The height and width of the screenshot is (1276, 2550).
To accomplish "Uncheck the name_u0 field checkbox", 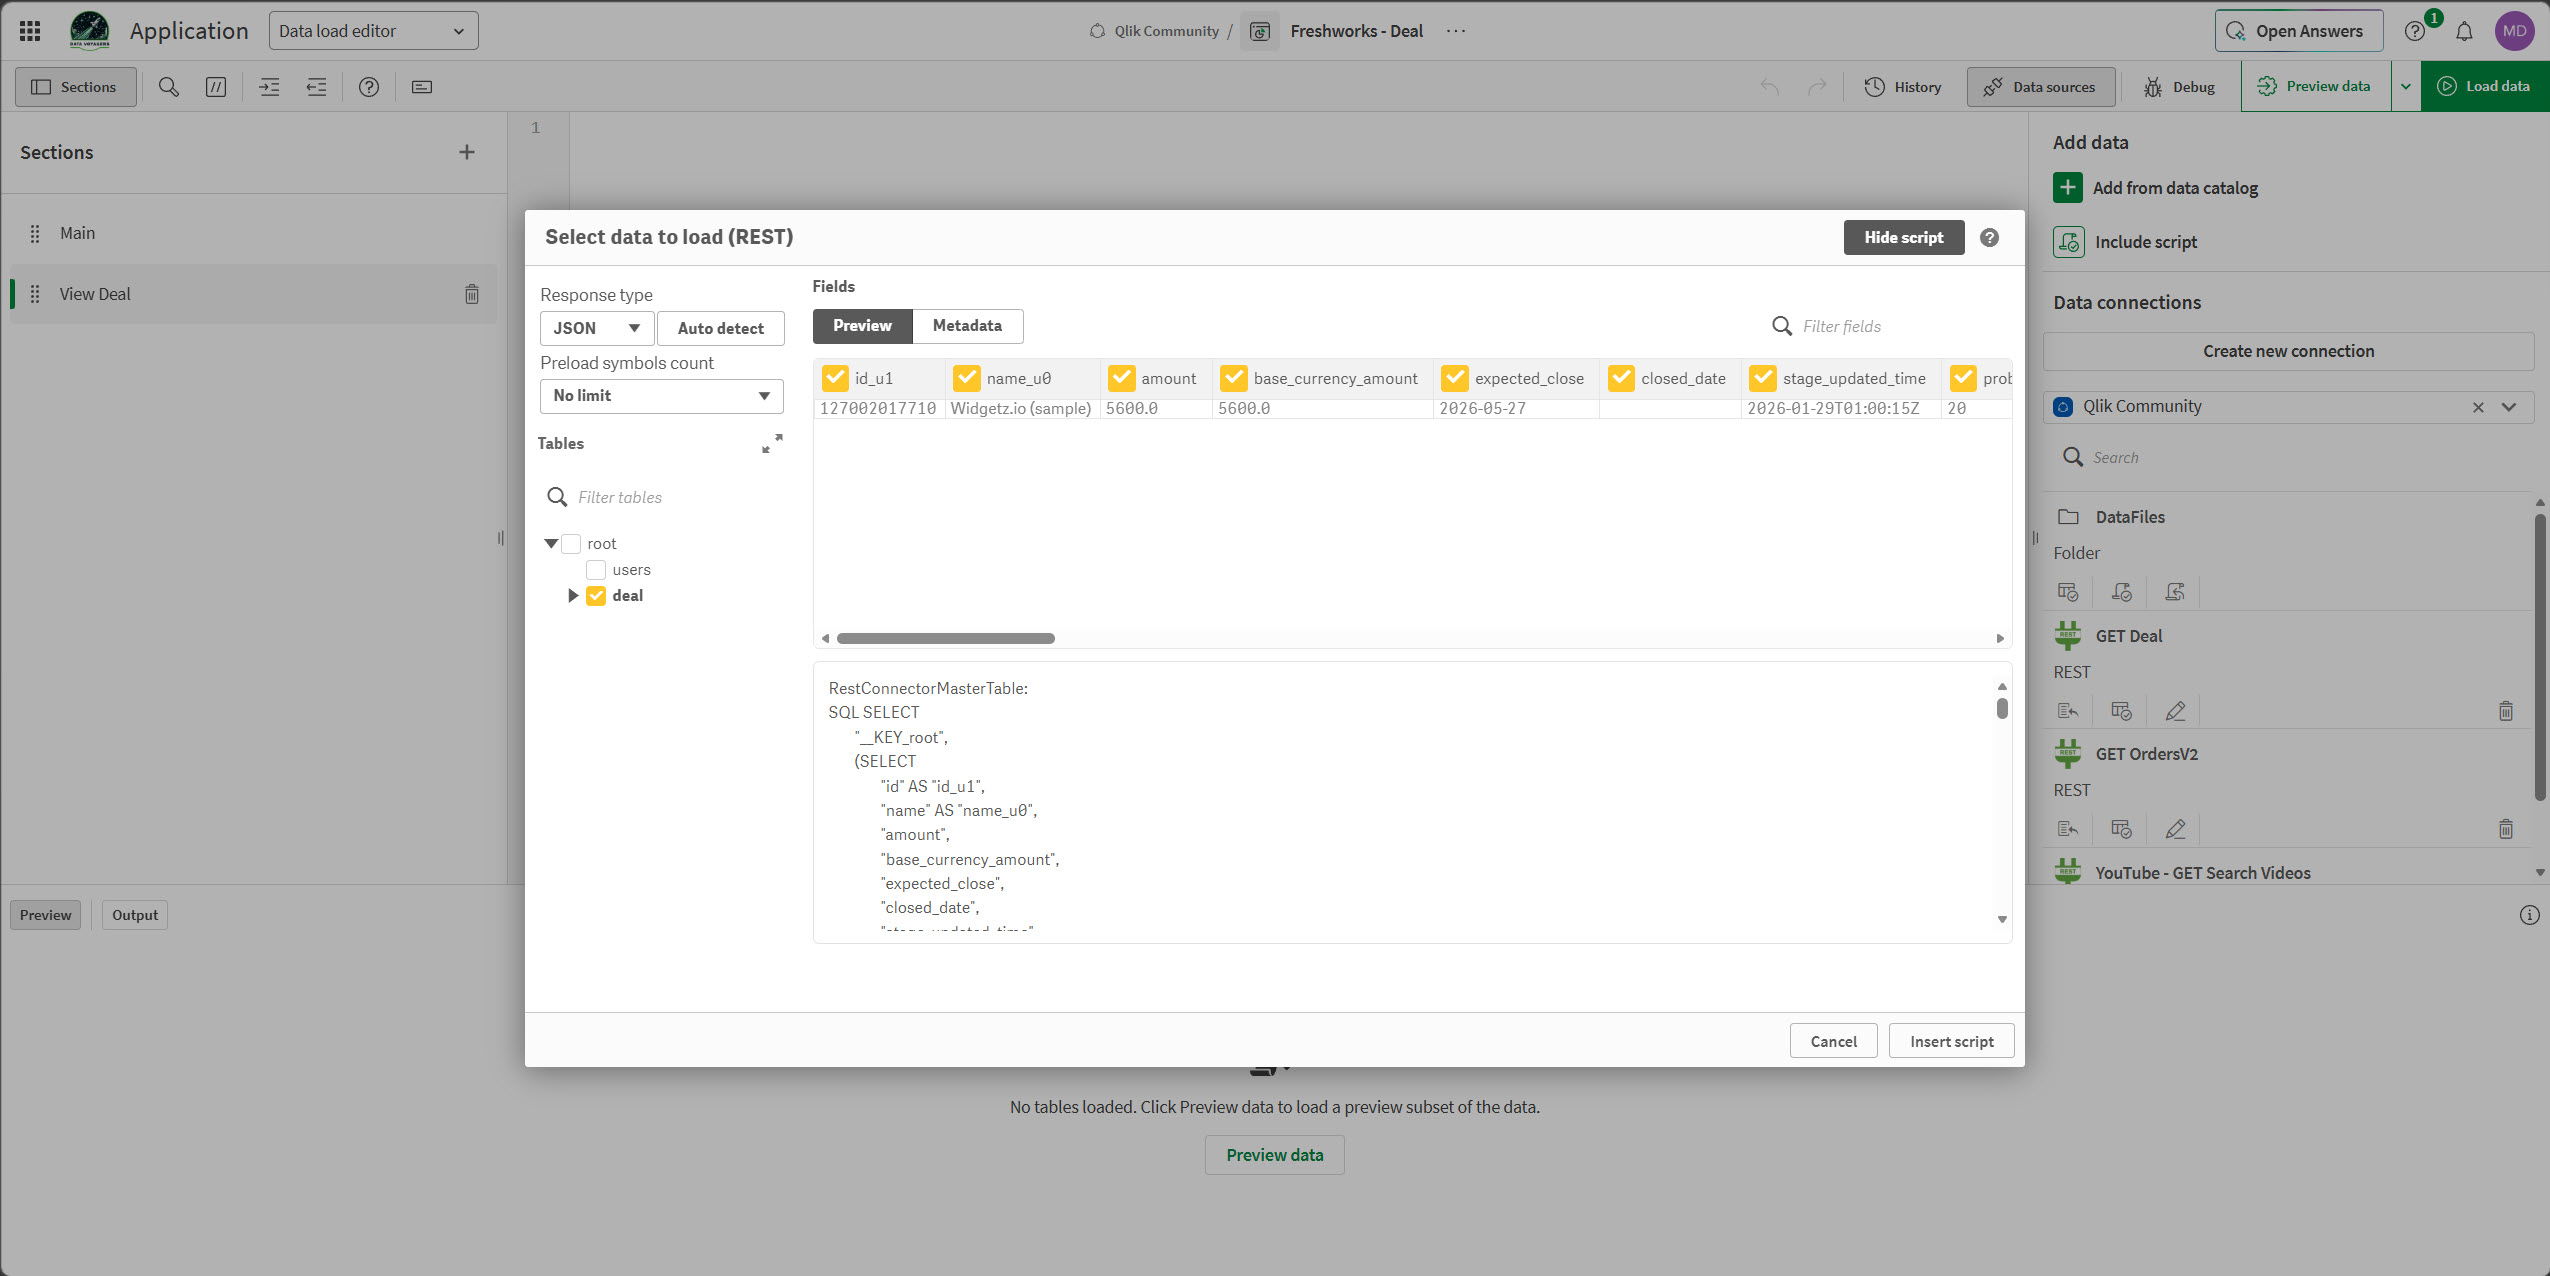I will click(967, 378).
